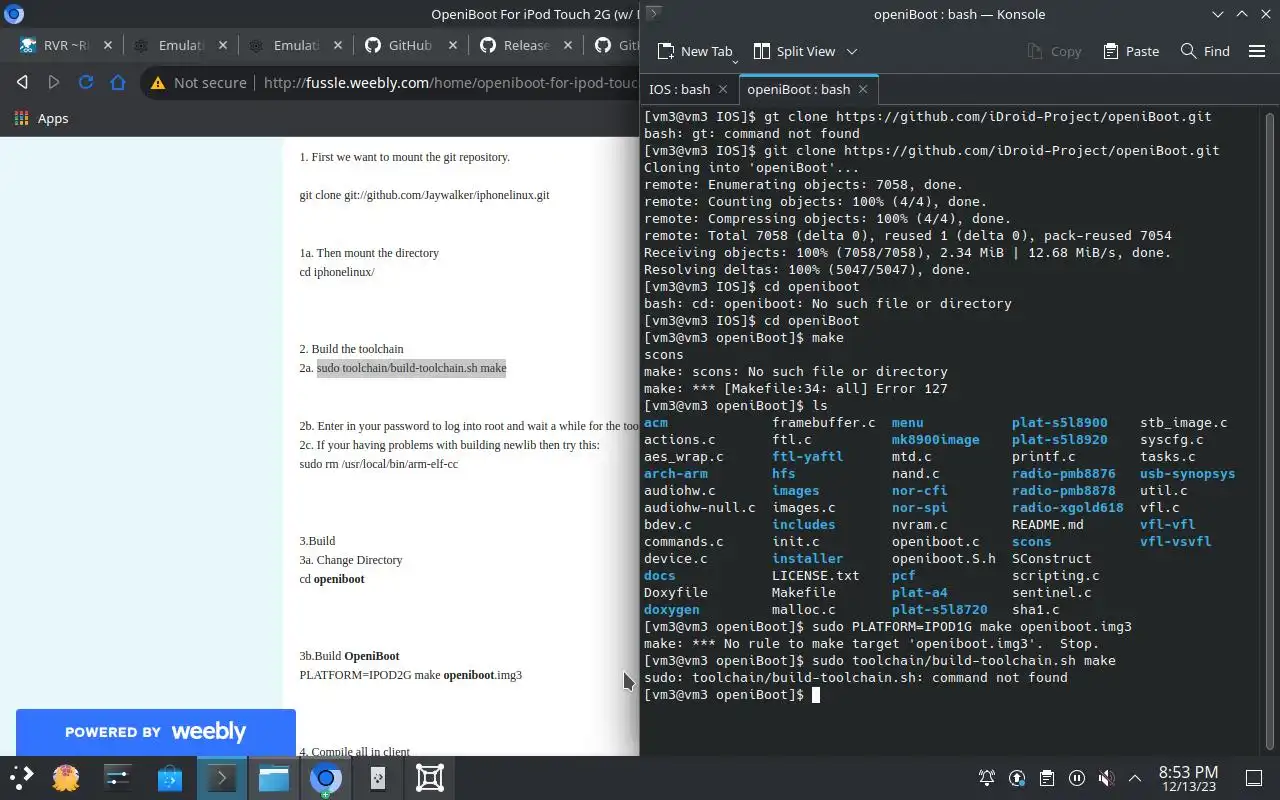Go back in browser
The height and width of the screenshot is (800, 1280).
click(22, 83)
